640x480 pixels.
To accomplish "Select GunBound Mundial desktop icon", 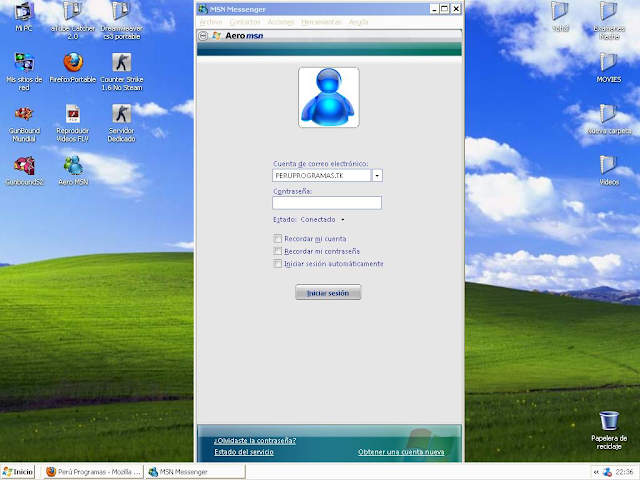I will tap(24, 123).
